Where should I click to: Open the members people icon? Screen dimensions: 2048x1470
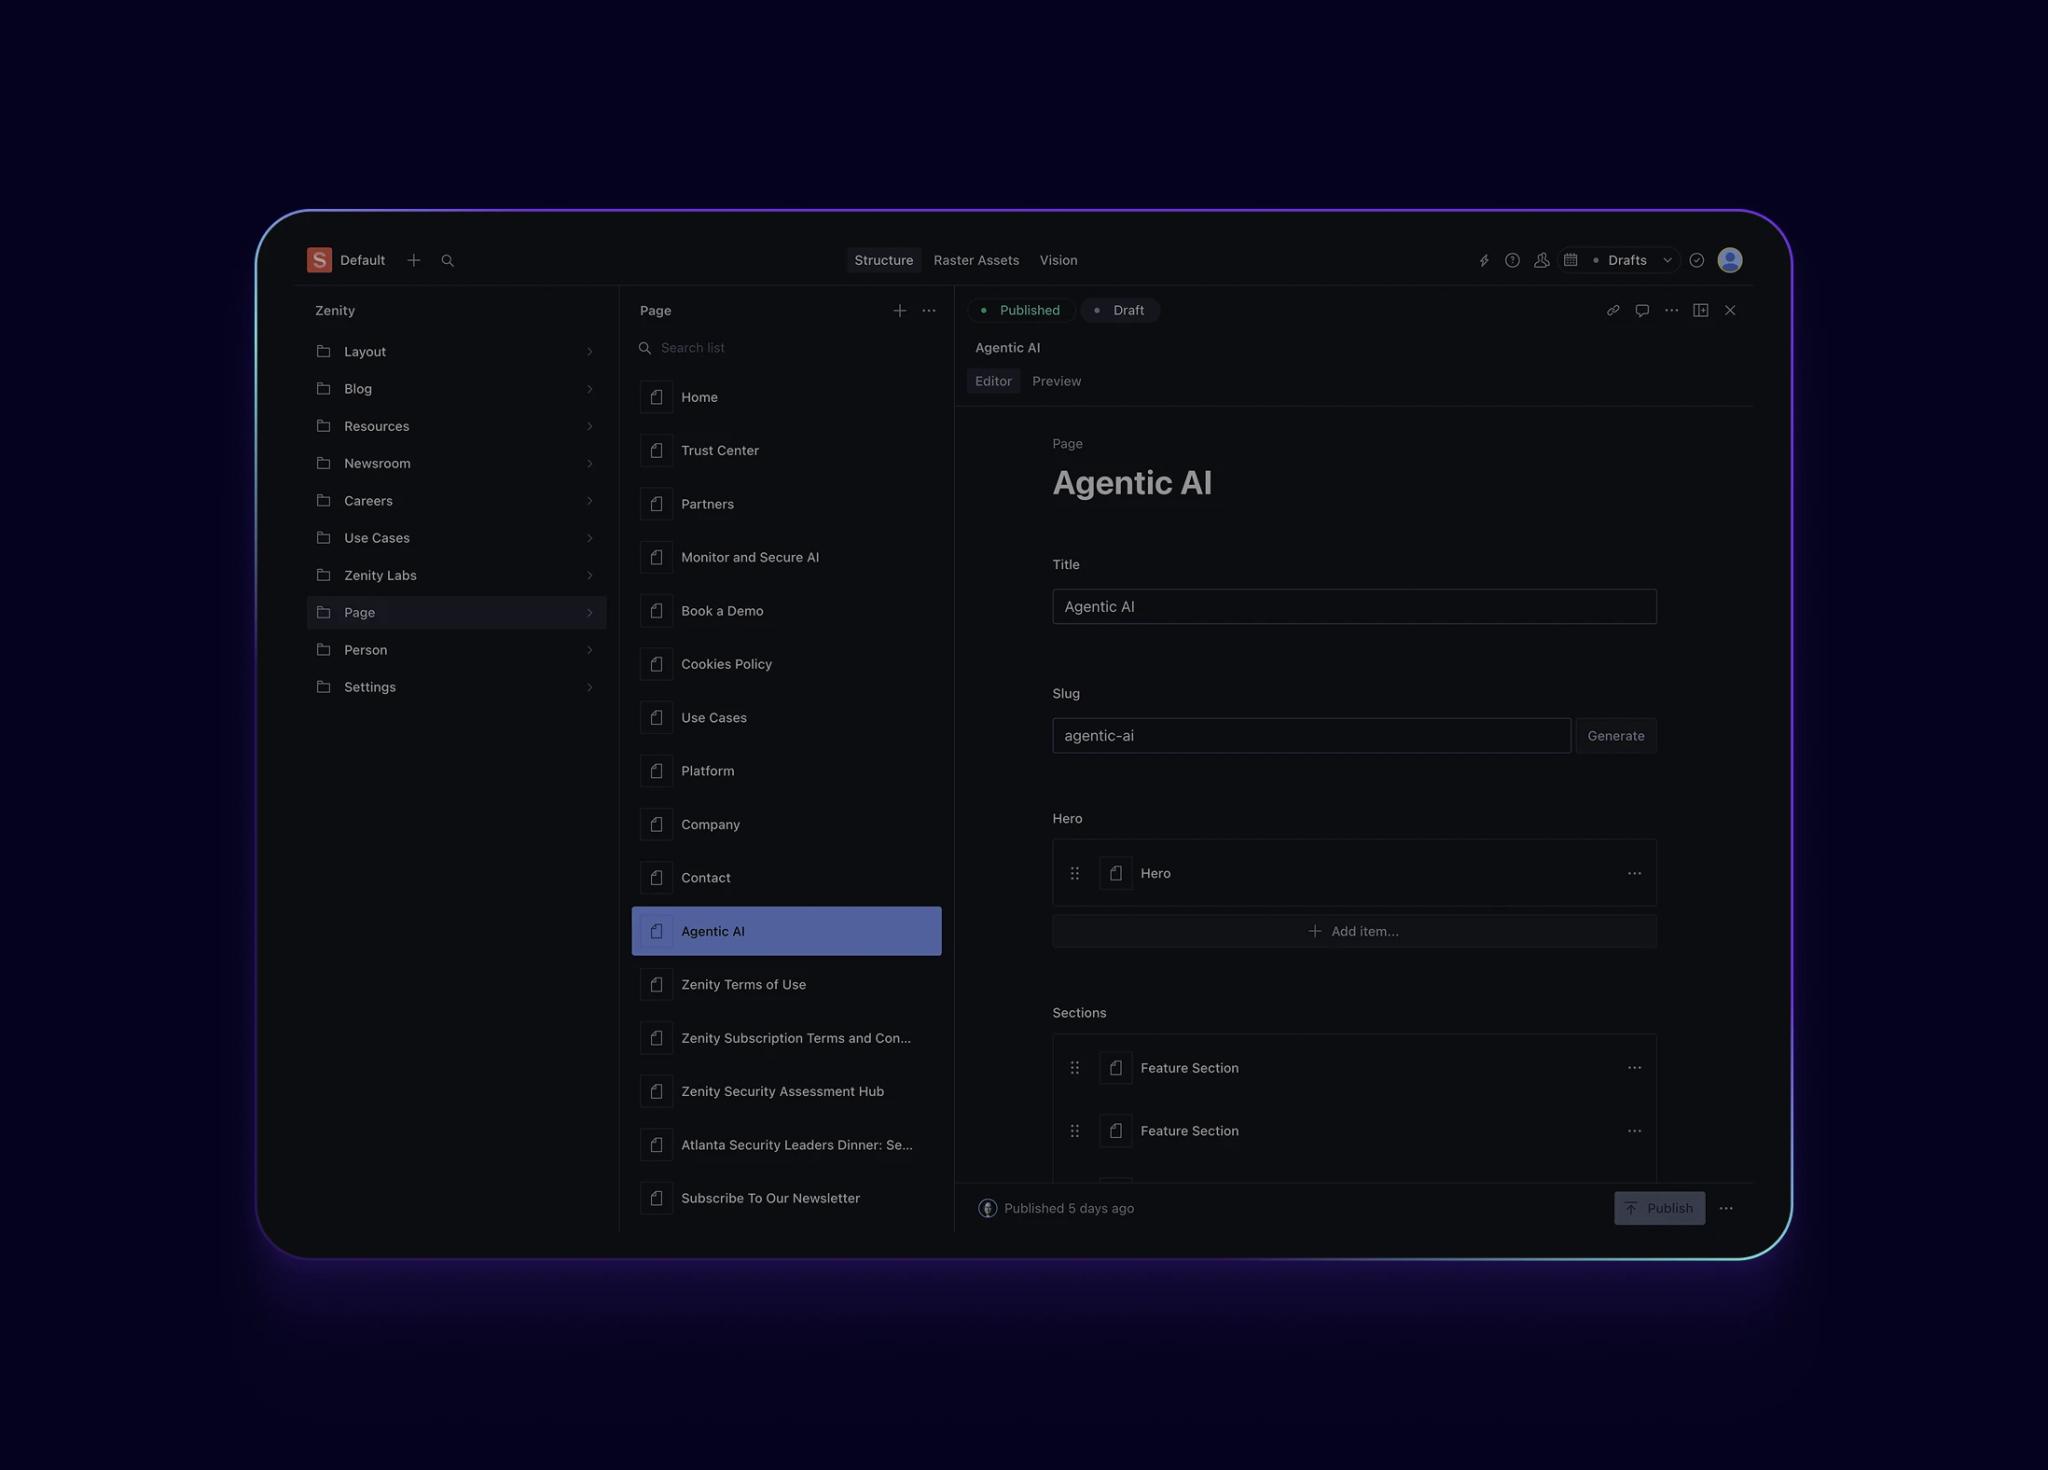point(1541,260)
